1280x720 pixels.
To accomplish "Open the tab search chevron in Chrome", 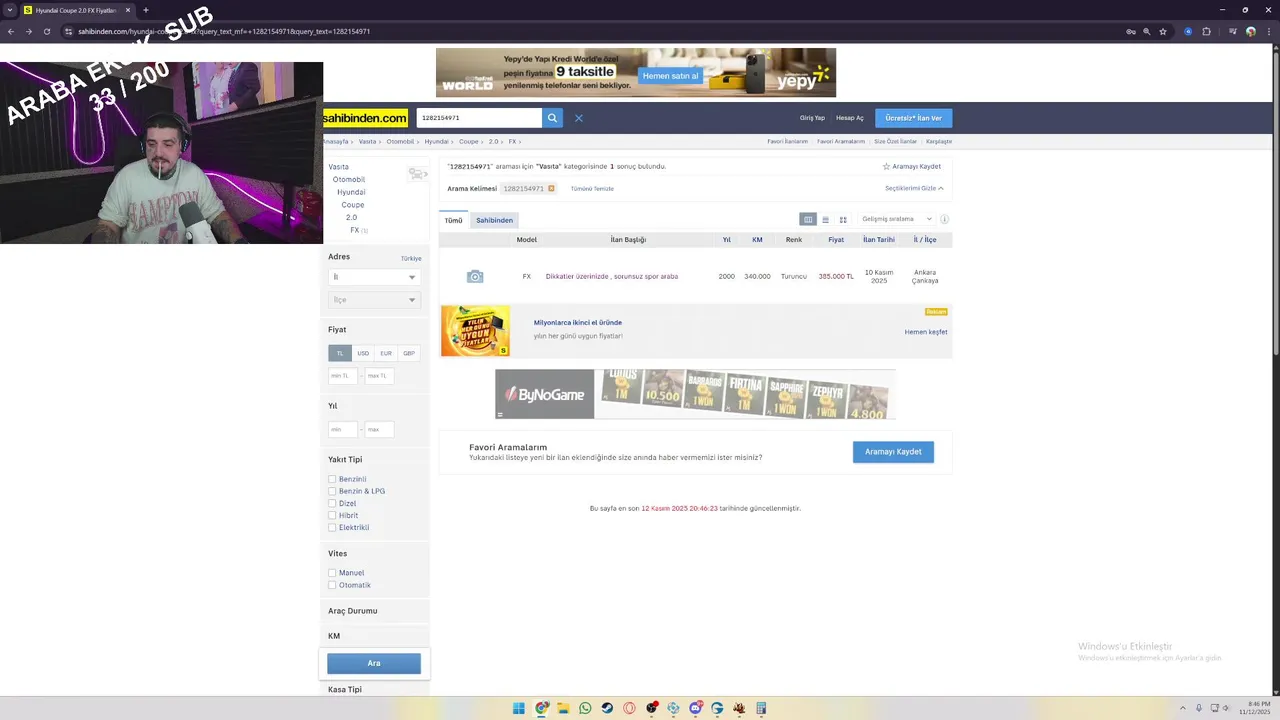I will tap(10, 10).
